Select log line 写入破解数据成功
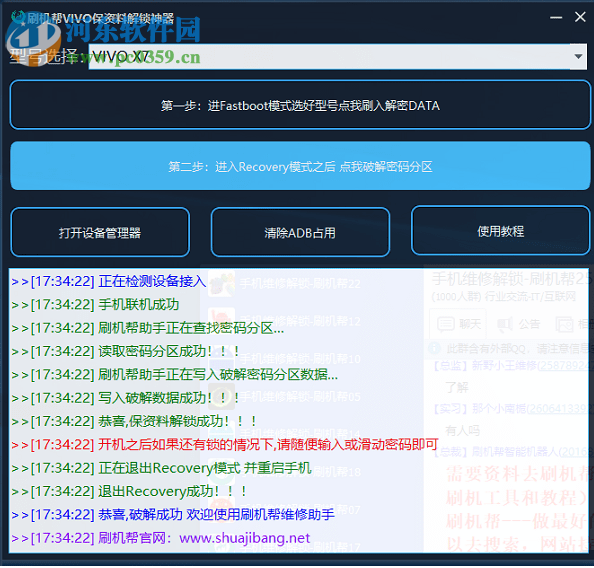This screenshot has height=568, width=594. point(125,398)
